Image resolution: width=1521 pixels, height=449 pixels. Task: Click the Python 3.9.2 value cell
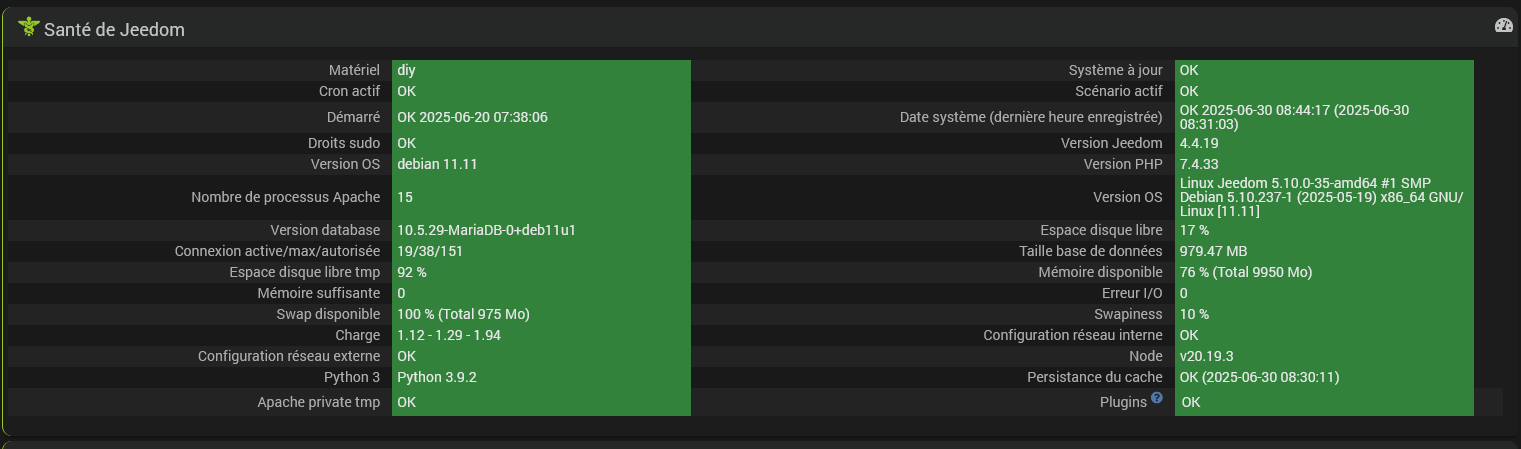coord(437,377)
